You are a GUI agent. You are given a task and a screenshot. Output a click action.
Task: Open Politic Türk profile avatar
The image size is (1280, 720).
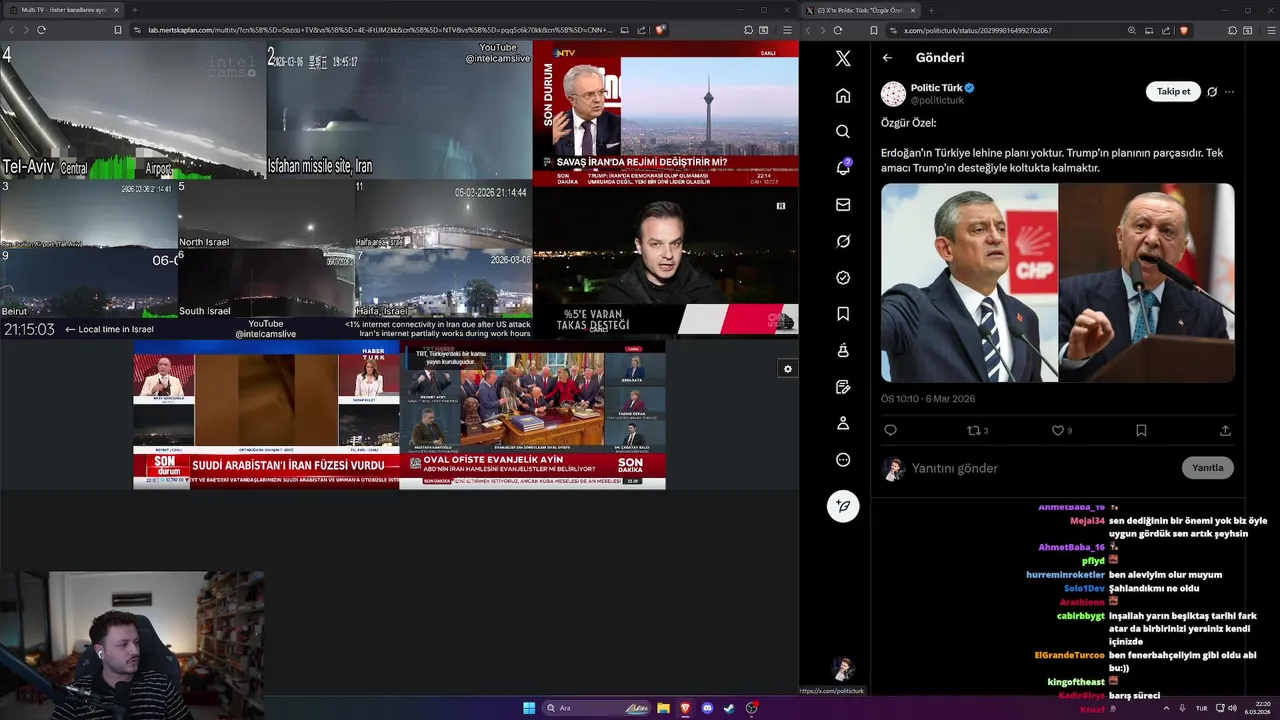(893, 94)
